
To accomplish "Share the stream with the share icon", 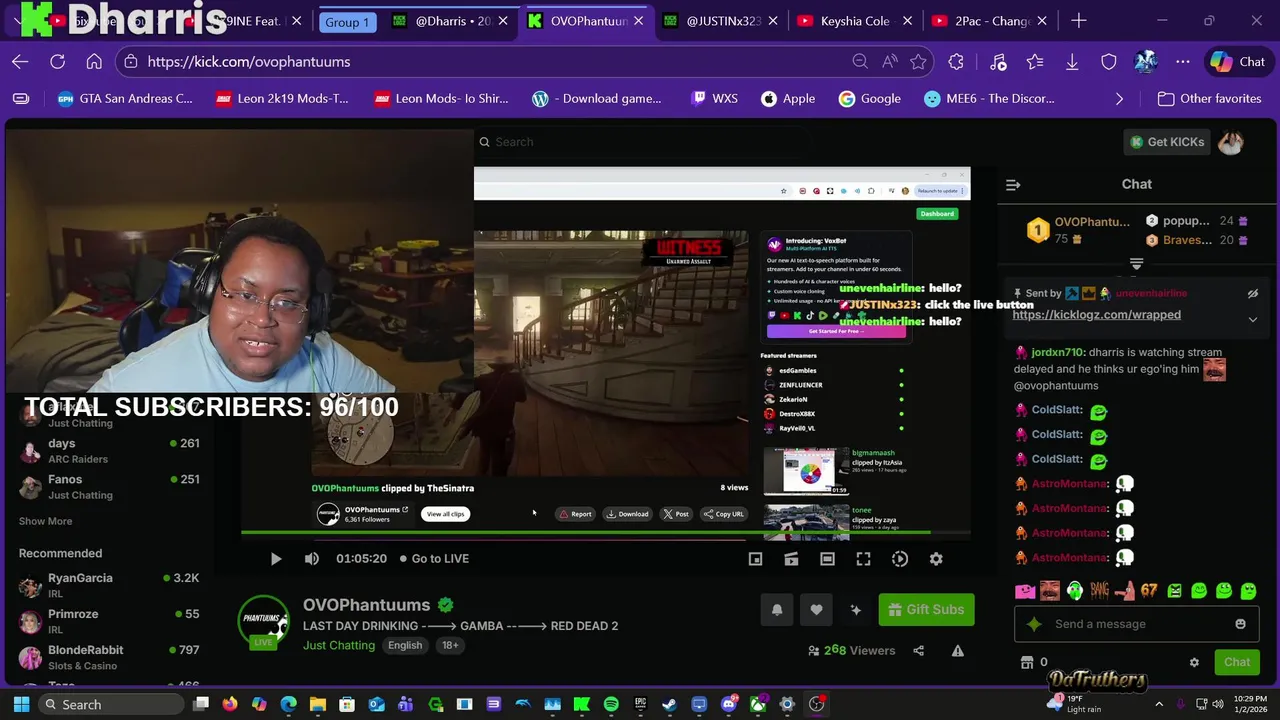I will click(x=919, y=651).
